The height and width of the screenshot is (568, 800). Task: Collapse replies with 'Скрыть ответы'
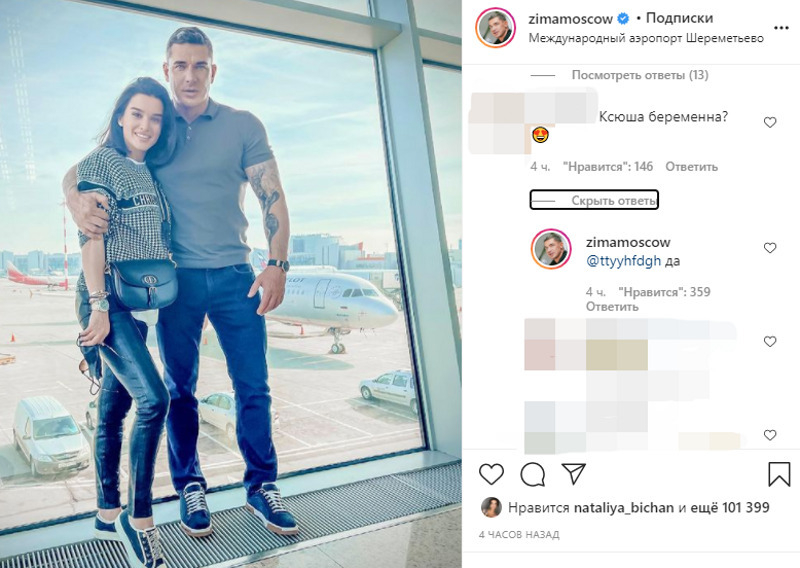[x=614, y=201]
